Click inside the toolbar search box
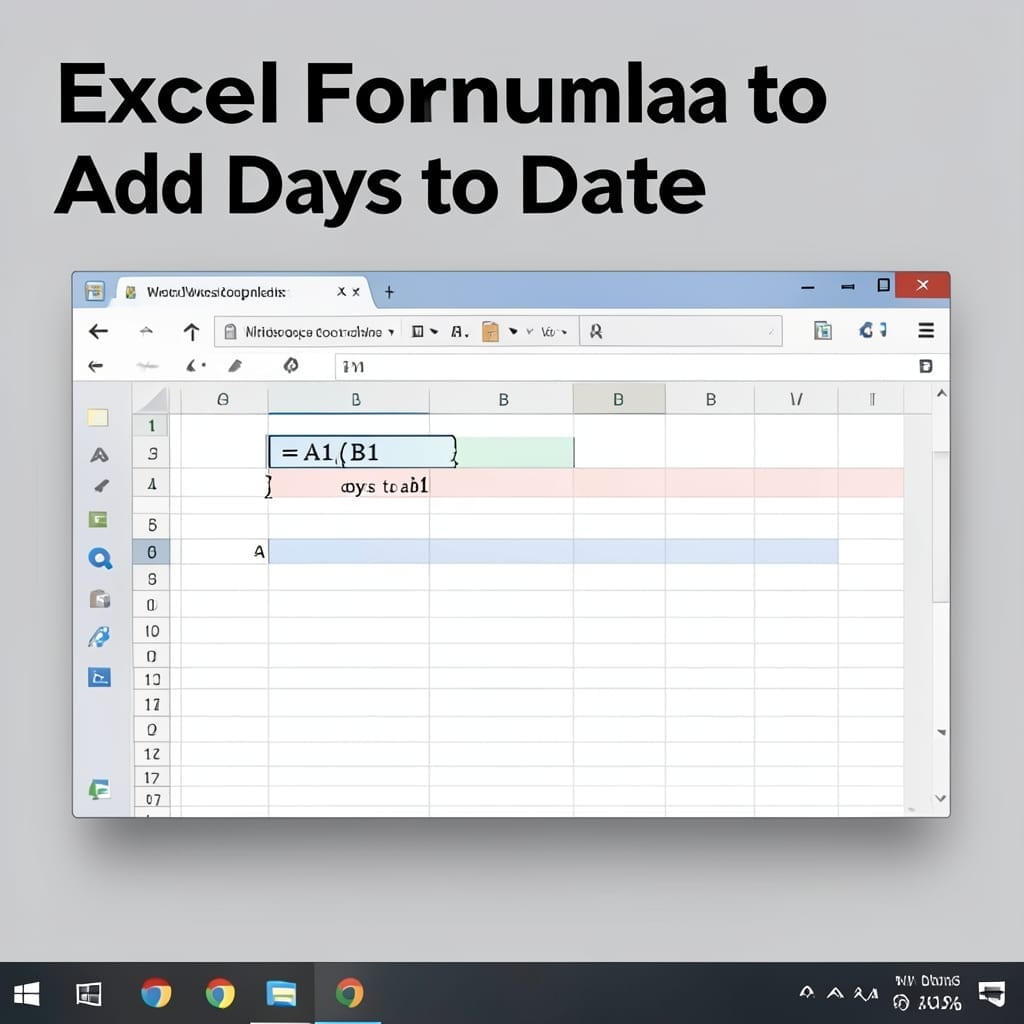This screenshot has height=1024, width=1024. (680, 332)
